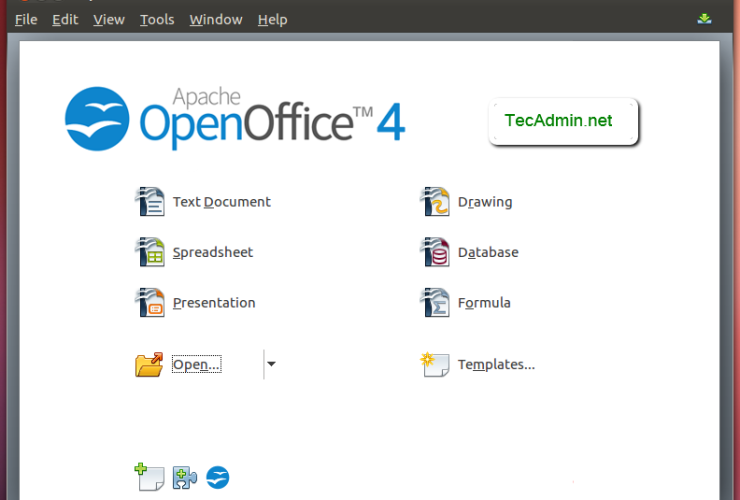Click the get more templates online icon
This screenshot has height=500, width=740.
pos(149,477)
